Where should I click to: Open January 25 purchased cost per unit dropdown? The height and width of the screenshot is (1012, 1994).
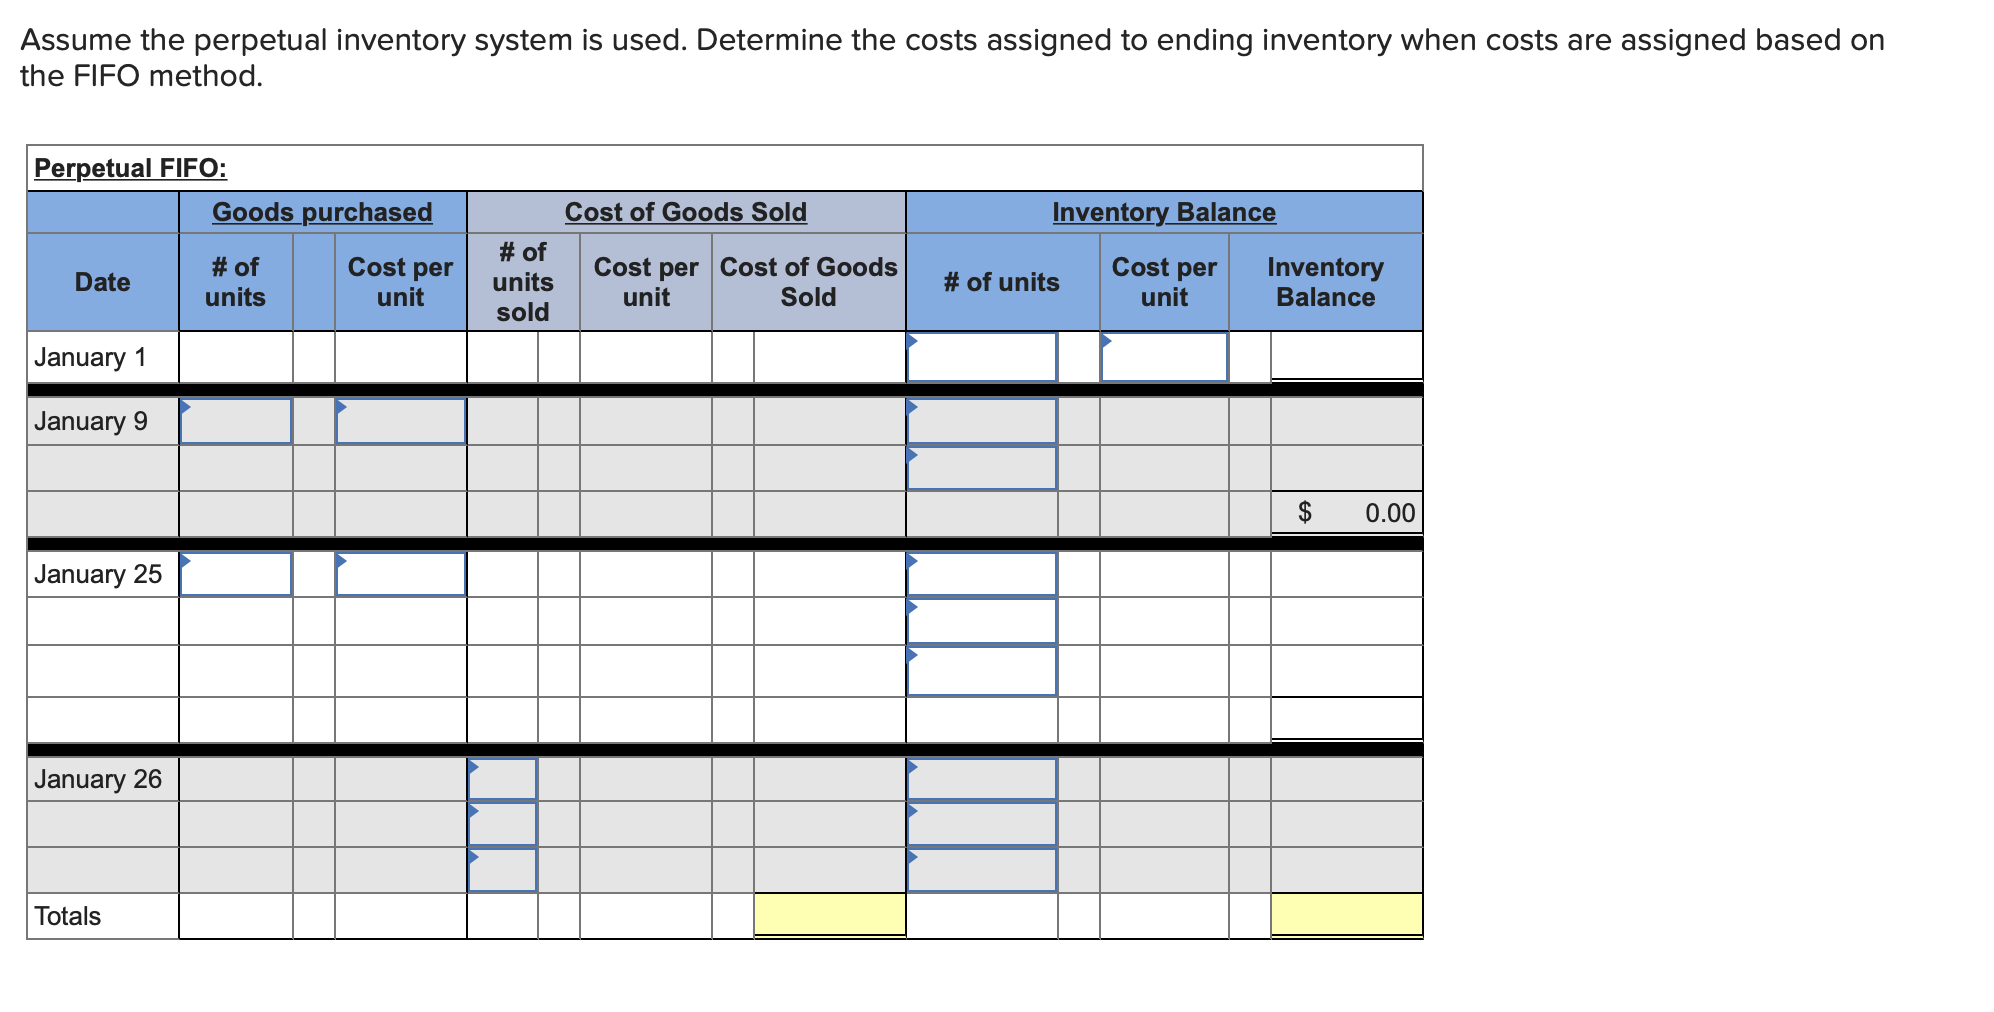(x=400, y=574)
